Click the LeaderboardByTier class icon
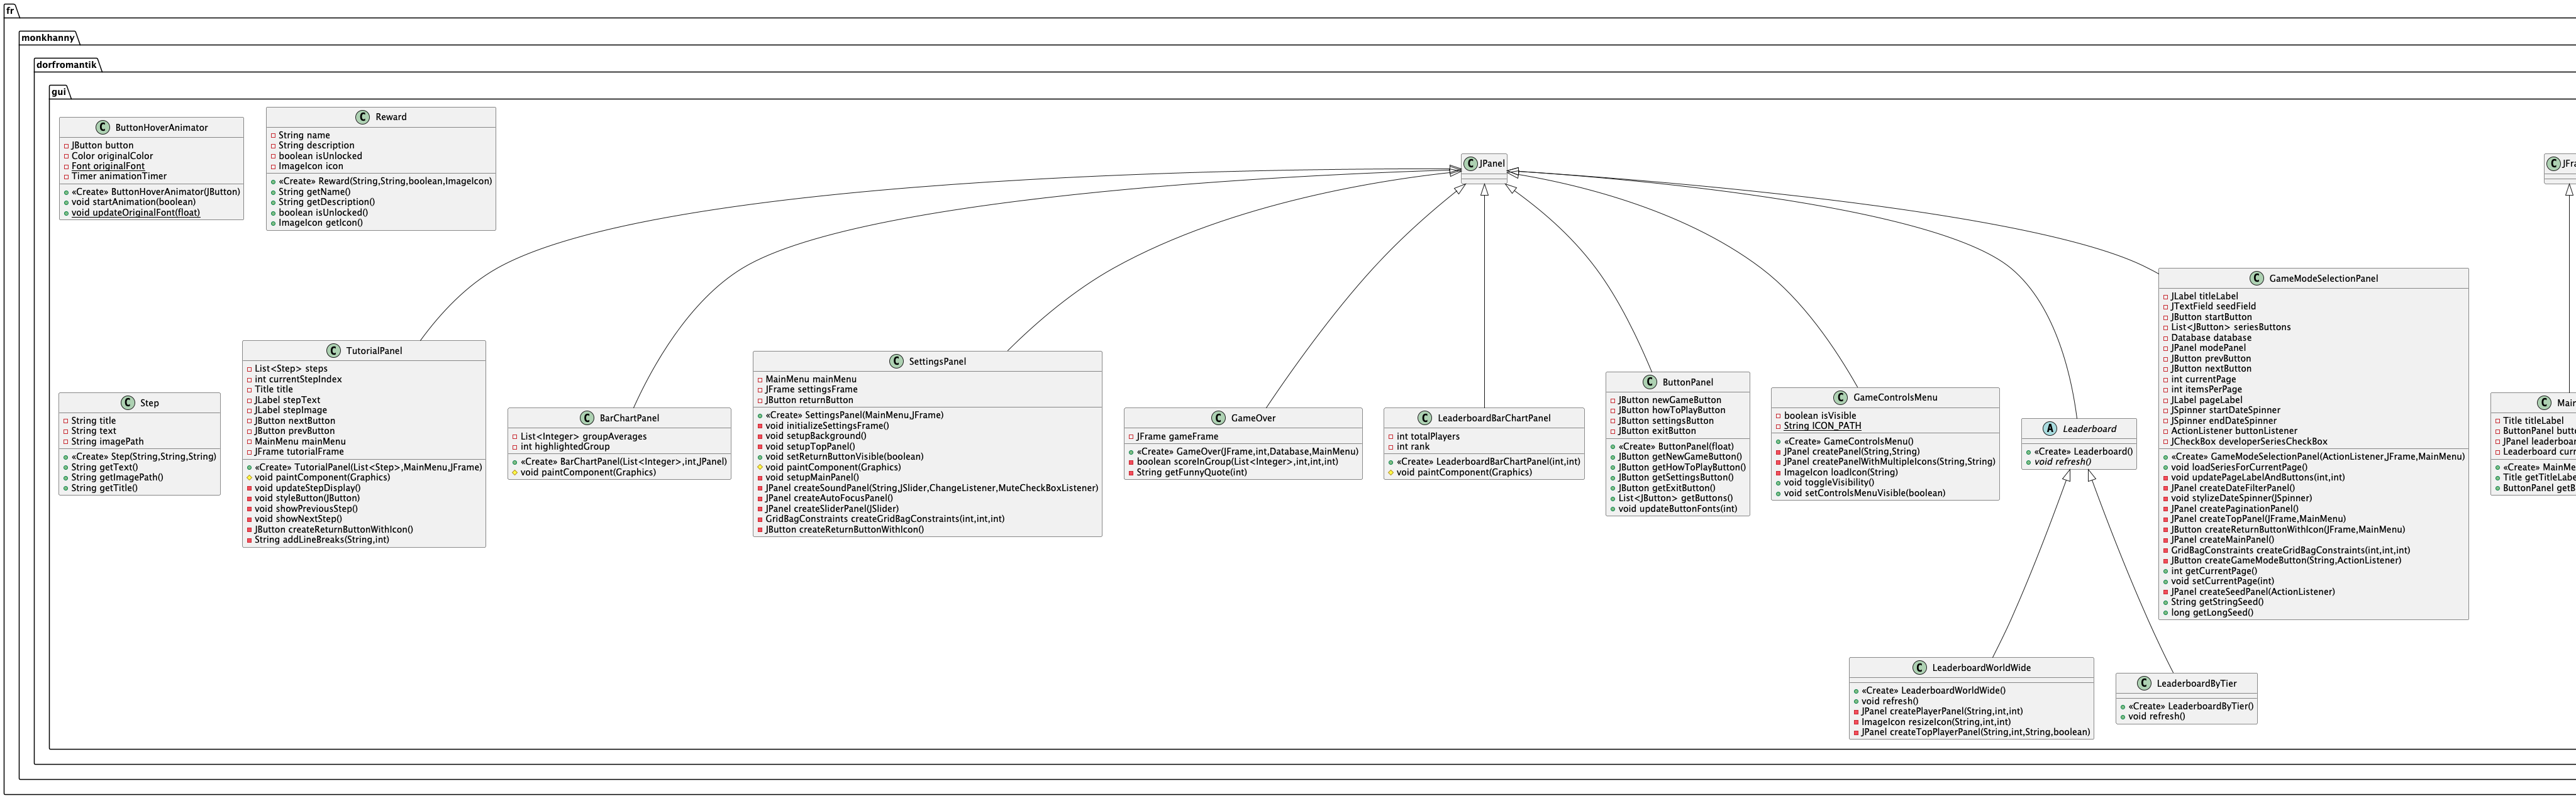The height and width of the screenshot is (798, 2576). point(2144,683)
